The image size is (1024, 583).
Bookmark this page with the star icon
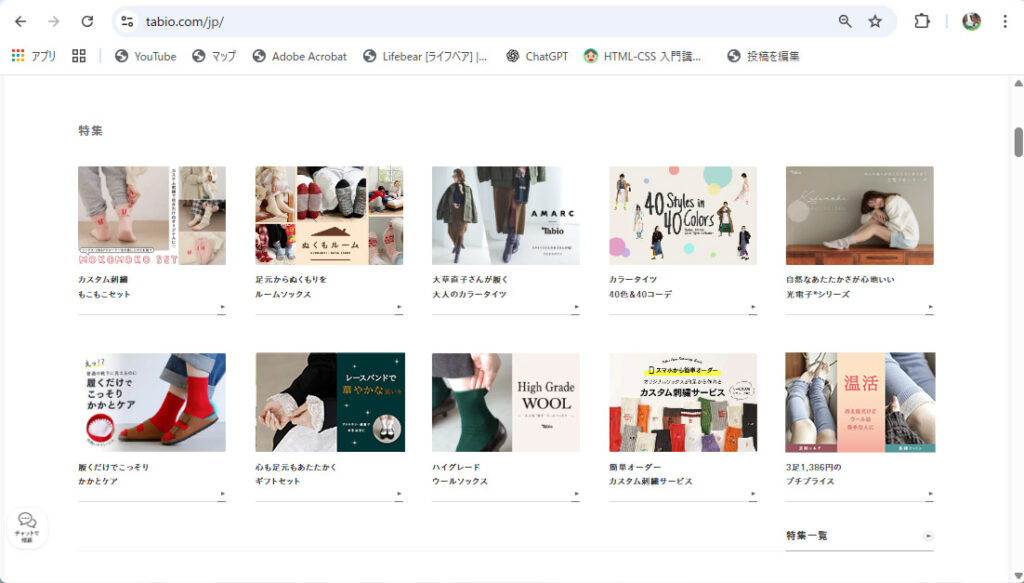pos(875,21)
